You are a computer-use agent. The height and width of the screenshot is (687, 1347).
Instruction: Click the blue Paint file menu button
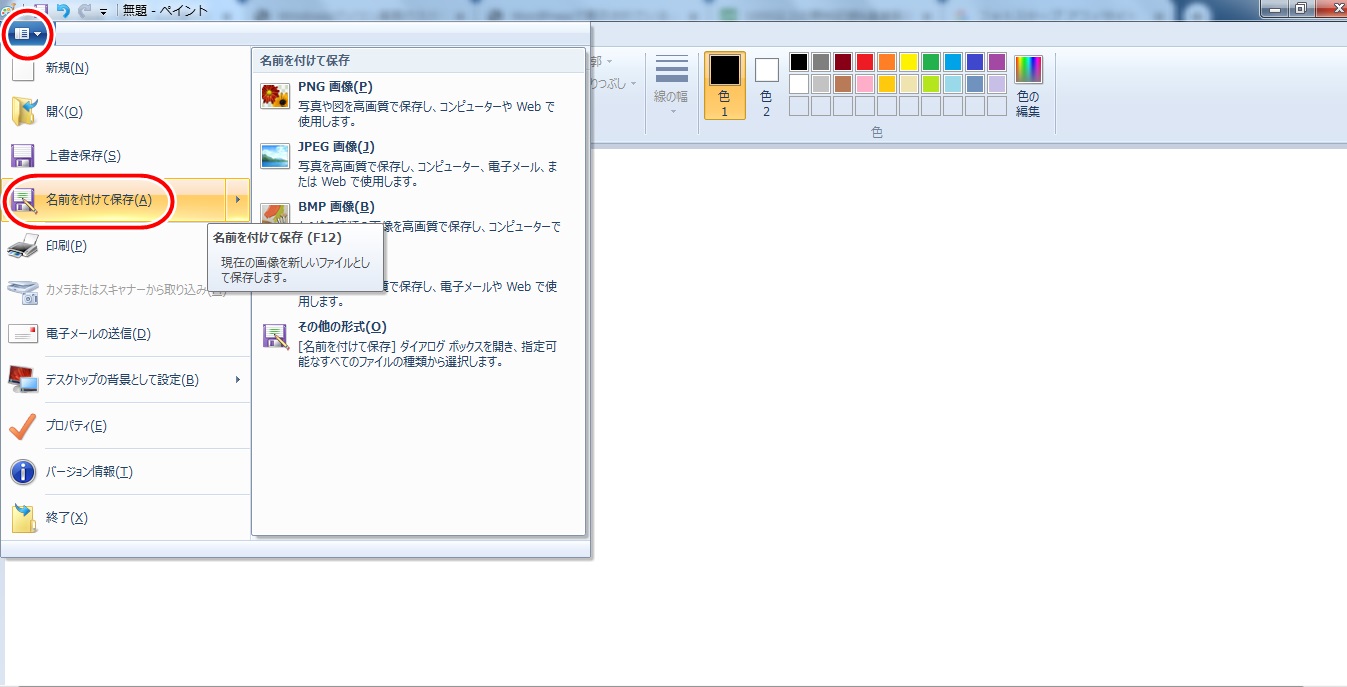[27, 33]
